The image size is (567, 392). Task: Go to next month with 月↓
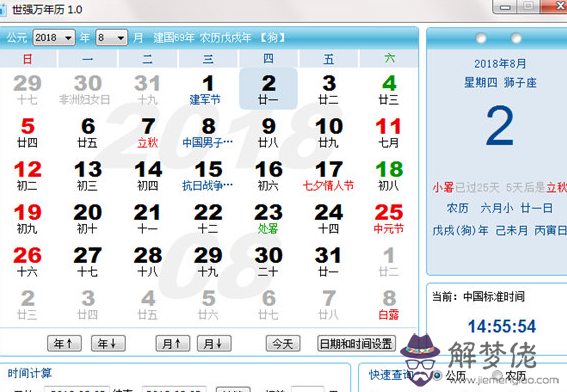click(x=214, y=343)
